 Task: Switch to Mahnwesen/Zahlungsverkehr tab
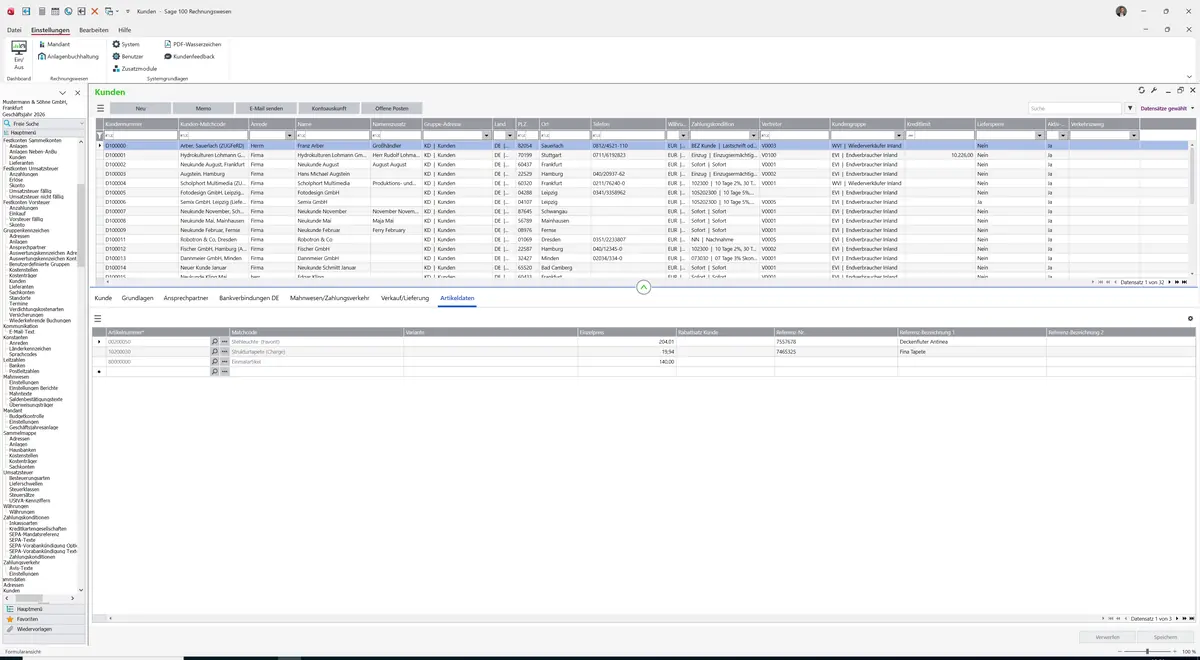coord(330,298)
